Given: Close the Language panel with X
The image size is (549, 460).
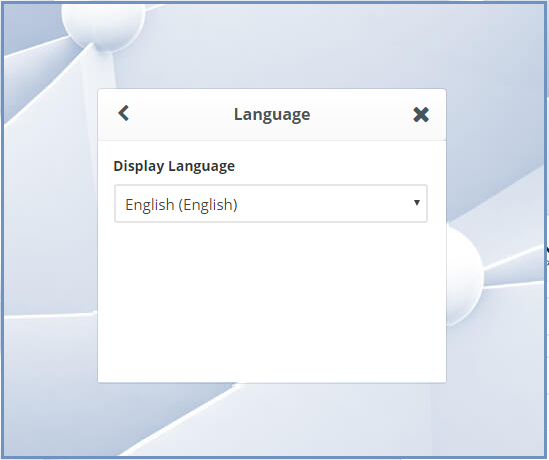Looking at the screenshot, I should pos(421,114).
